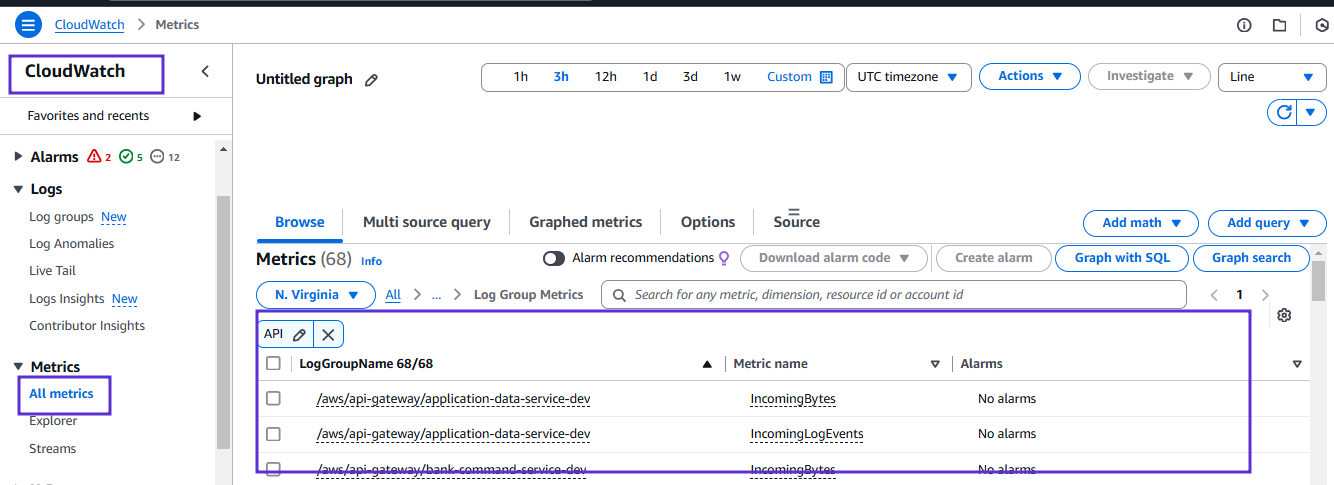Sort the Alarms column
The image size is (1334, 485).
(x=1297, y=364)
